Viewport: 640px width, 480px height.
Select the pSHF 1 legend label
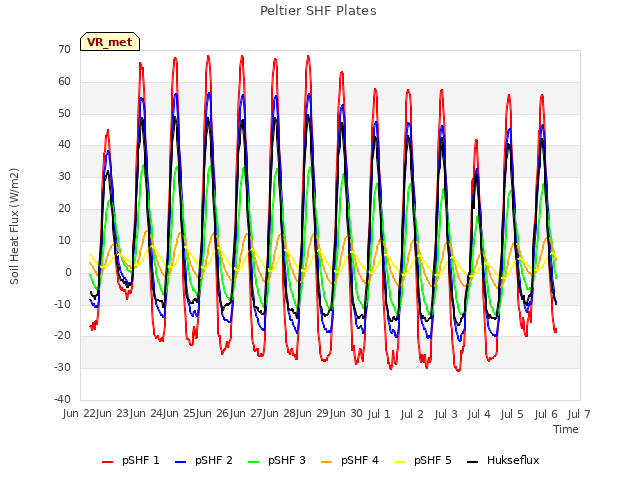coord(141,460)
